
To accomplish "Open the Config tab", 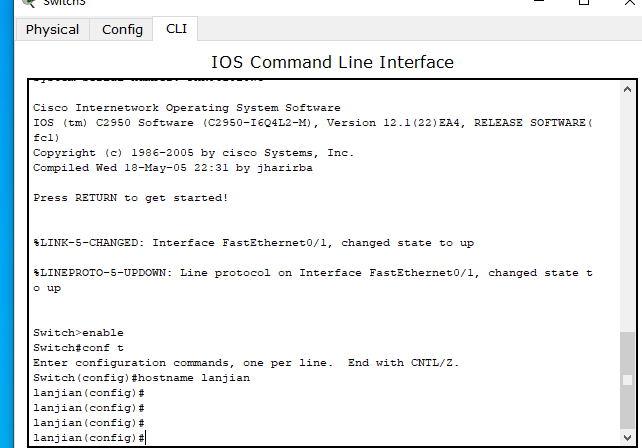I will [122, 29].
